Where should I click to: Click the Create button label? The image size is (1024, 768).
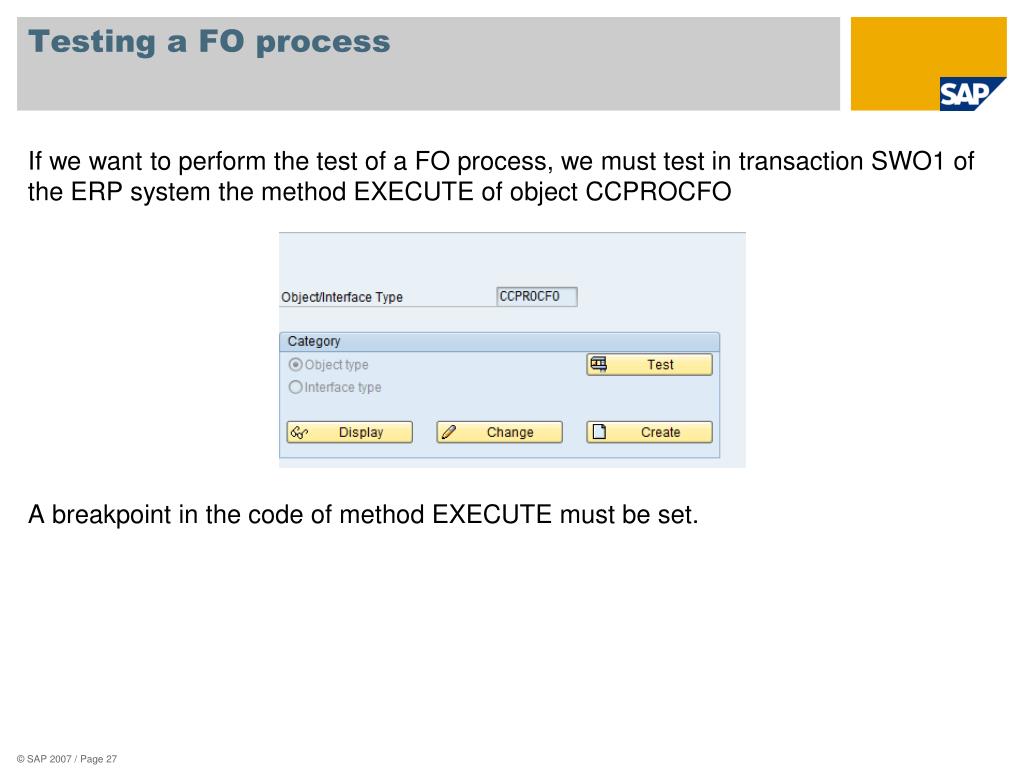click(660, 432)
